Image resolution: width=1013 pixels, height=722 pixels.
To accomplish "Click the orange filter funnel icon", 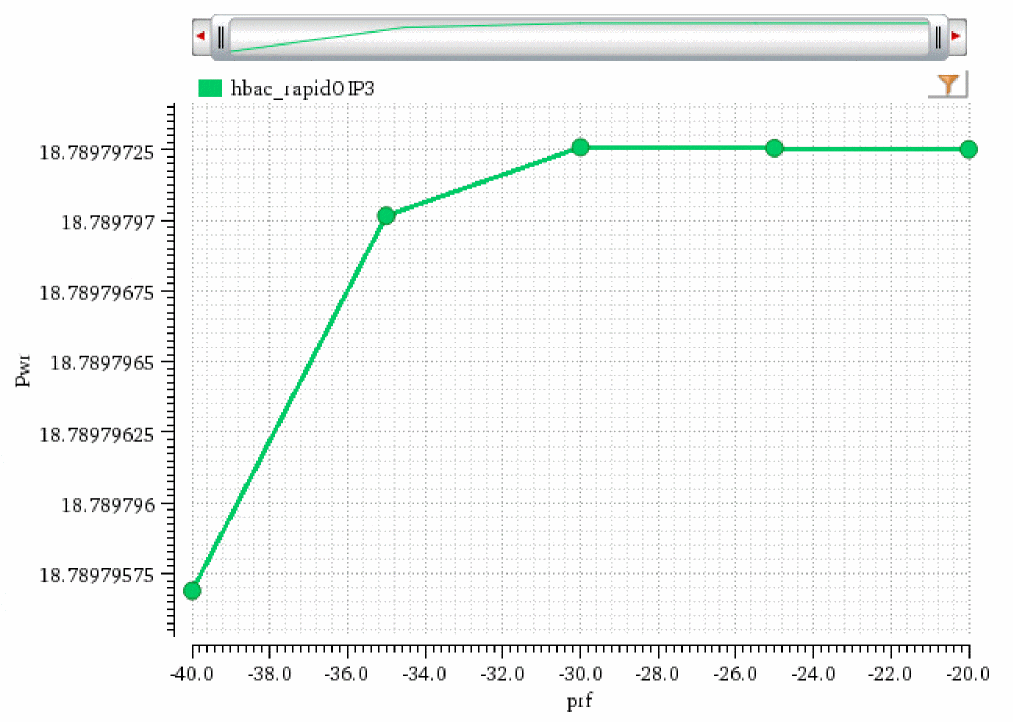I will click(x=948, y=85).
